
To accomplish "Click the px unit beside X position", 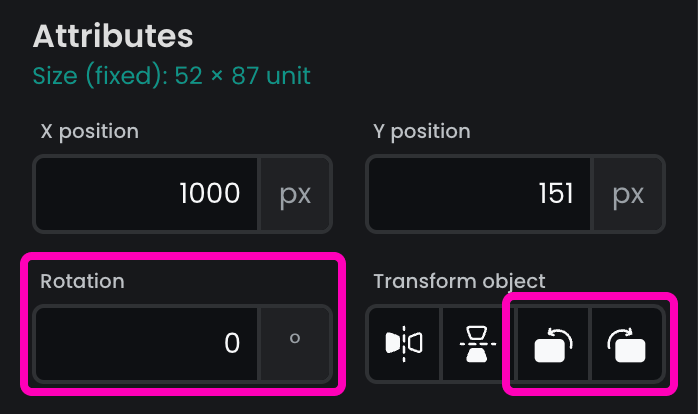I will [295, 193].
